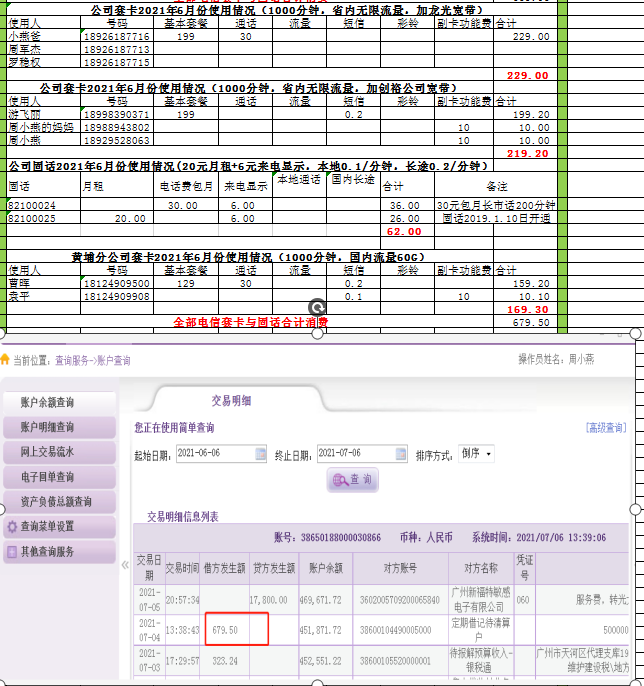Open the start date calendar picker
This screenshot has width=644, height=686.
261,454
